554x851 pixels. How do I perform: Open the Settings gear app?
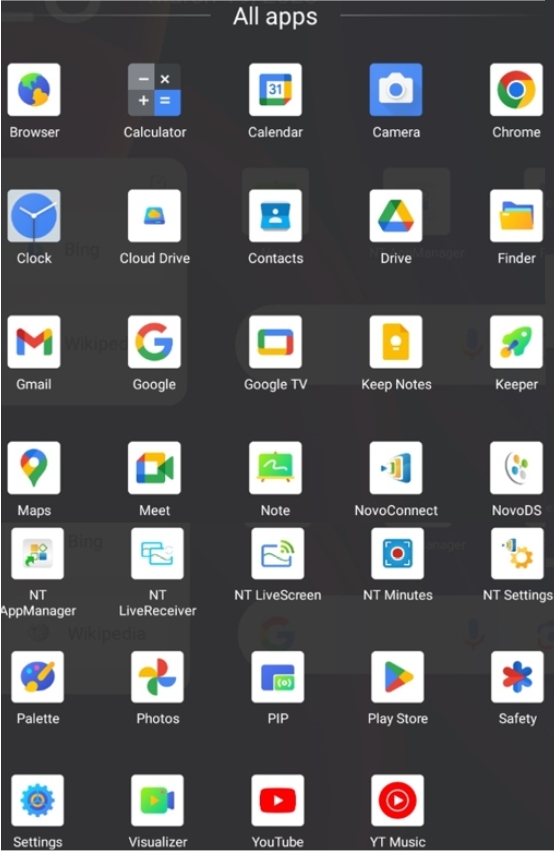37,800
